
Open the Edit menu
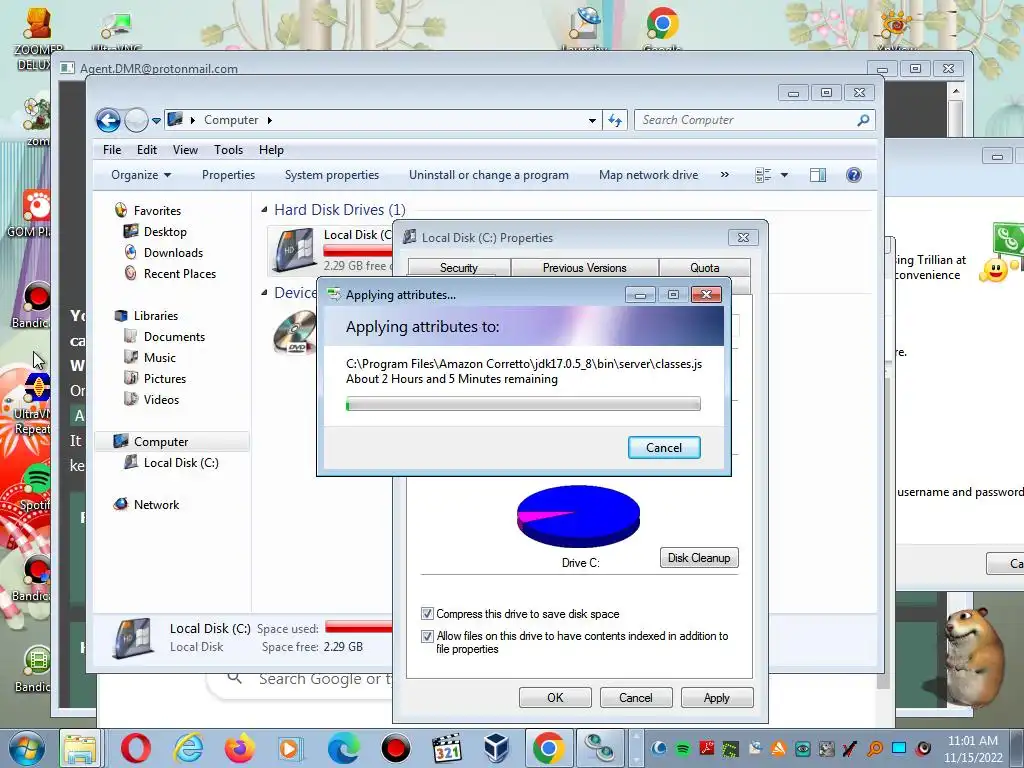(147, 150)
